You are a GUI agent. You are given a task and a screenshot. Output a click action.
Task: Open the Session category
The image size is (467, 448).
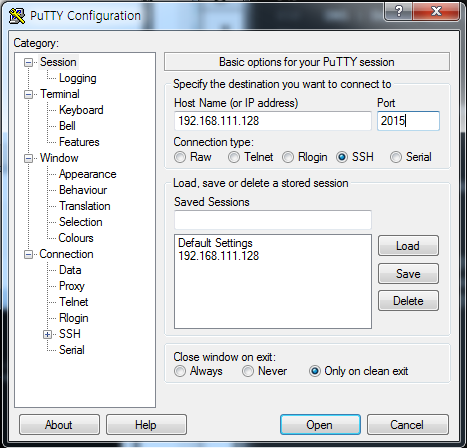click(58, 62)
